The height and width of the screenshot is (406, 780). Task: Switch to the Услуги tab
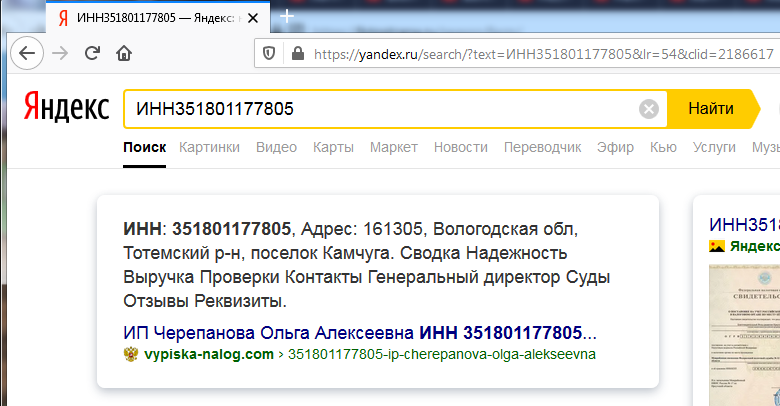pos(714,148)
